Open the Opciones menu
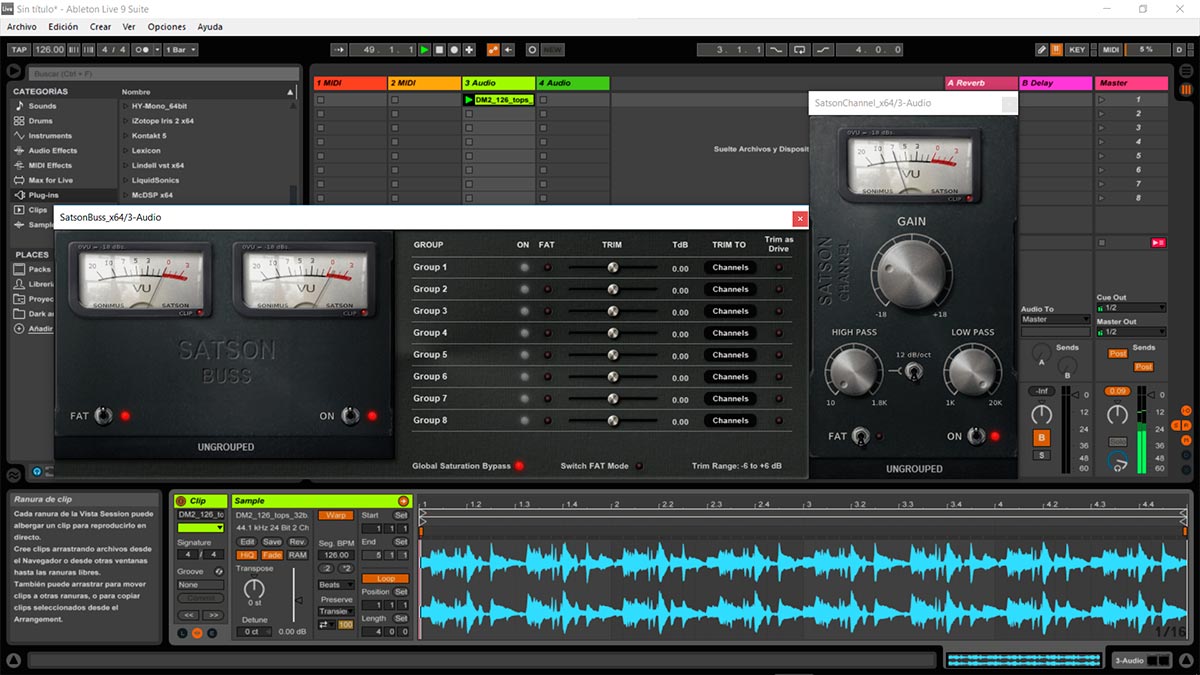The image size is (1200, 675). tap(167, 27)
